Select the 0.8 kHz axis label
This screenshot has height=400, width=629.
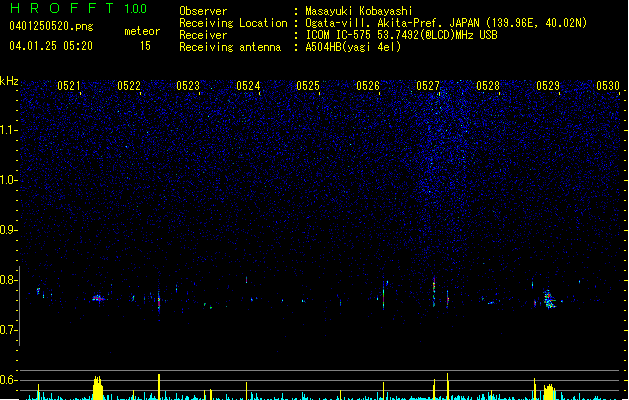[8, 280]
